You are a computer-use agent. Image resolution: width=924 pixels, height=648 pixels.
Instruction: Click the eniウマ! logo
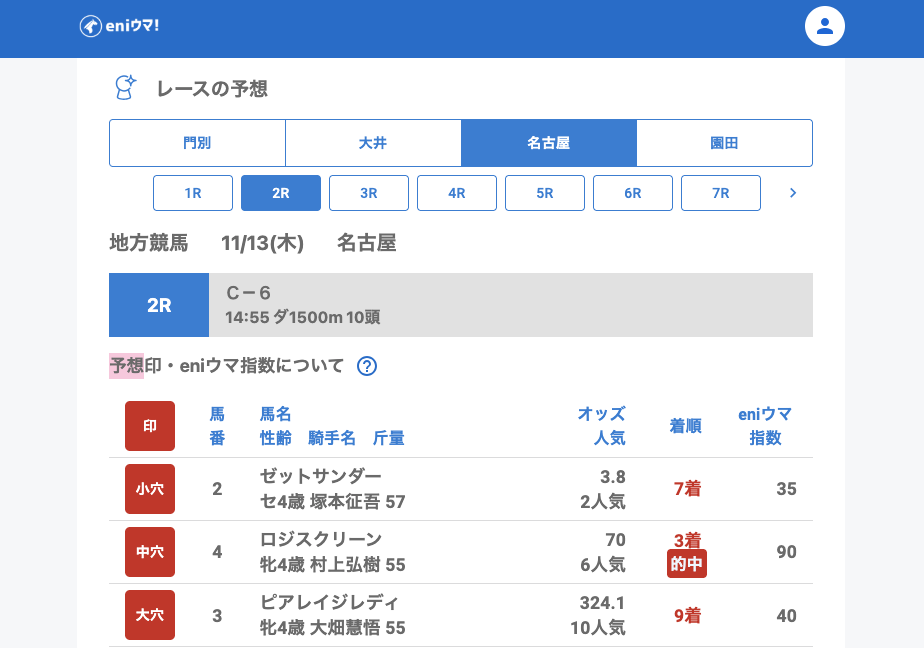coord(119,26)
